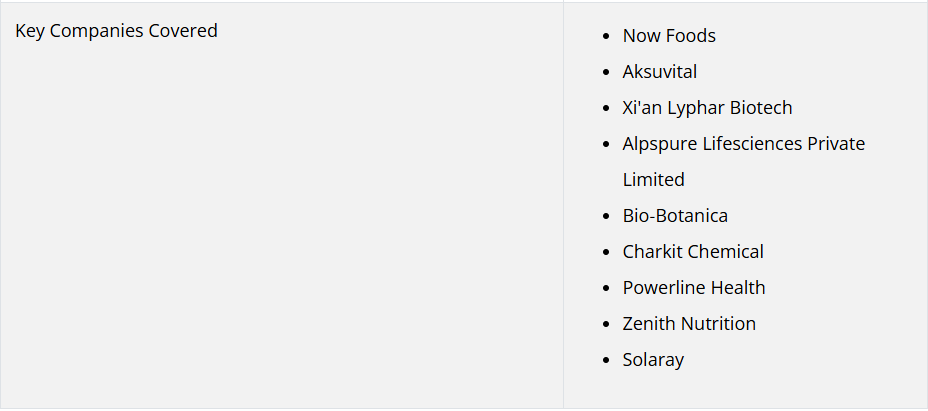928x411 pixels.
Task: Select the Now Foods list entry
Action: click(669, 36)
